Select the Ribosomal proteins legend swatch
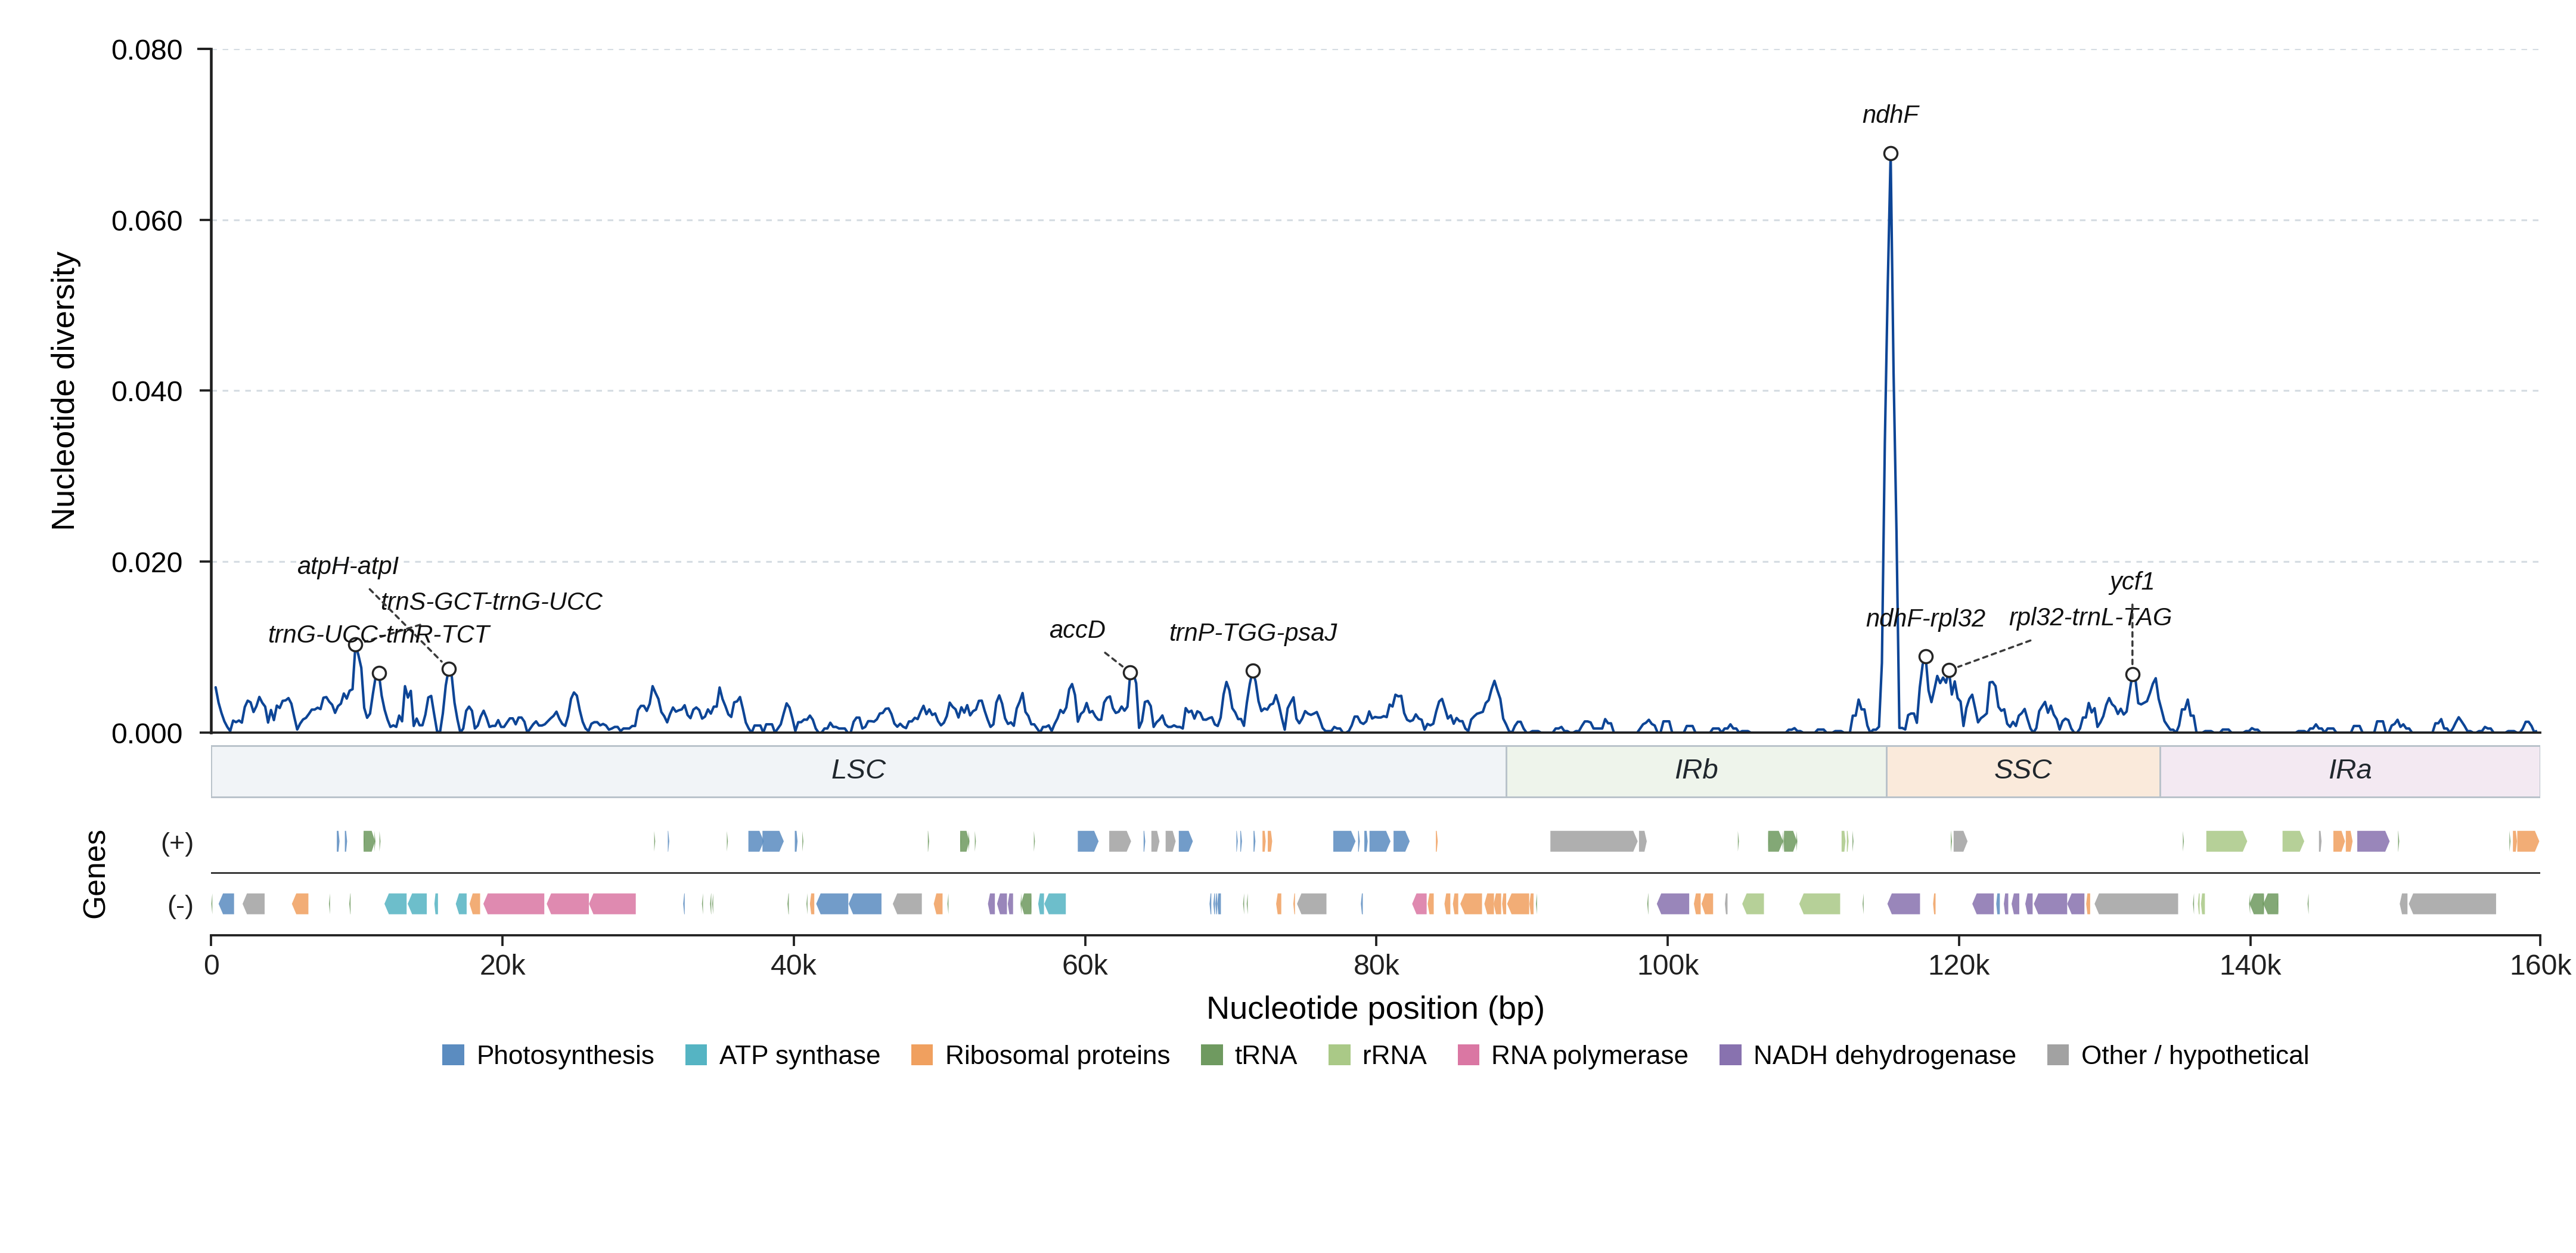This screenshot has width=2576, height=1253. [922, 1055]
